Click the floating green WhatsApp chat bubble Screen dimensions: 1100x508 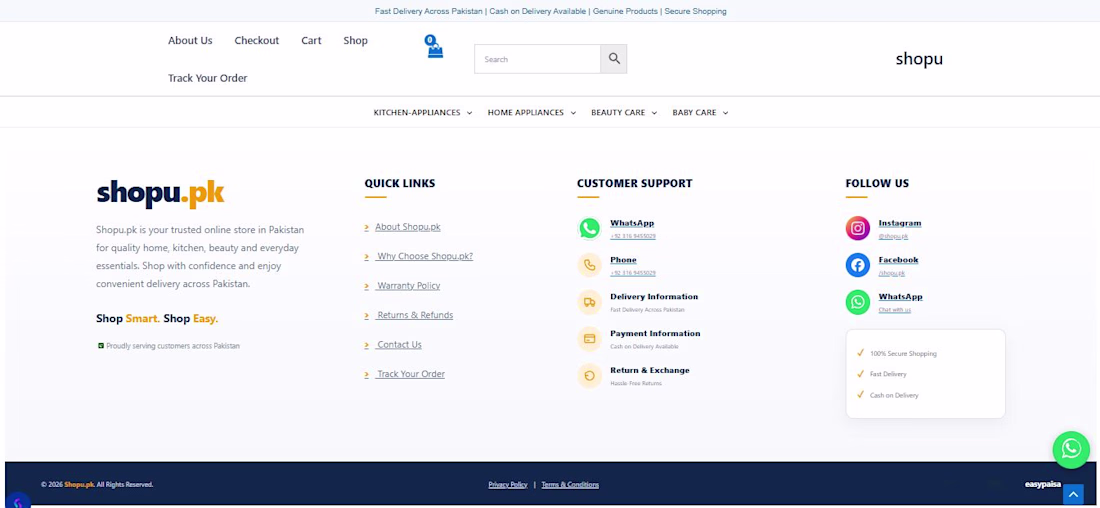1071,449
